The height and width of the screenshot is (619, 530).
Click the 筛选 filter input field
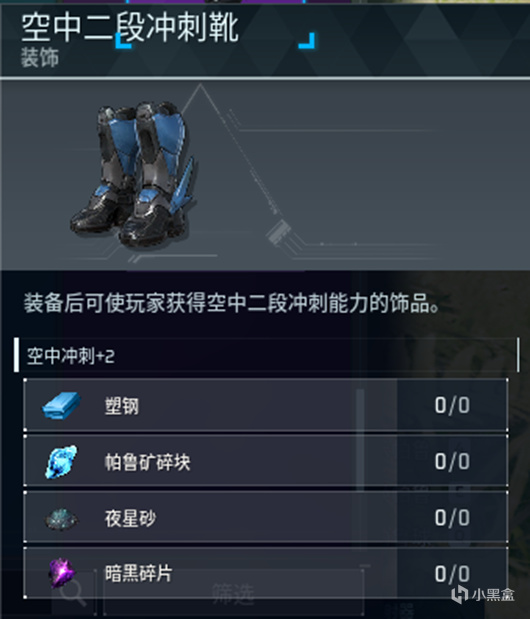pyautogui.click(x=233, y=593)
